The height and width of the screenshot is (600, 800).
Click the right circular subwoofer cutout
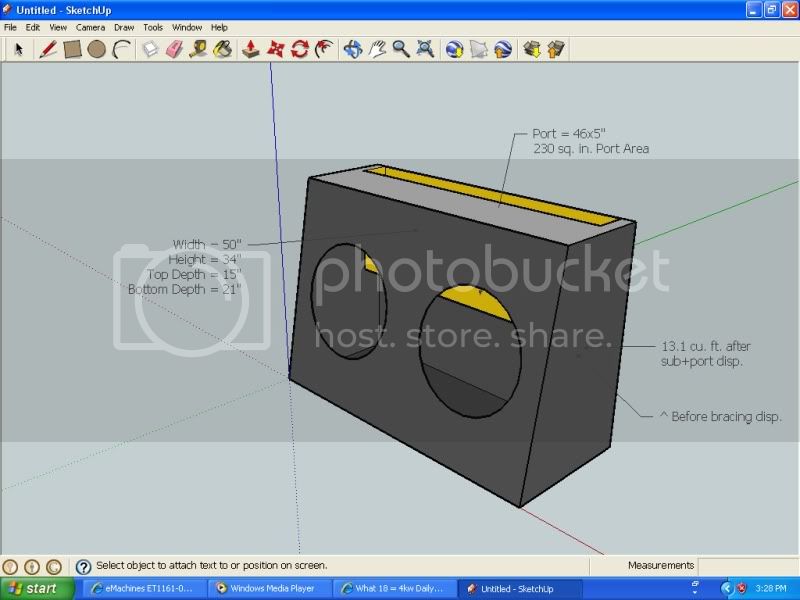coord(470,352)
